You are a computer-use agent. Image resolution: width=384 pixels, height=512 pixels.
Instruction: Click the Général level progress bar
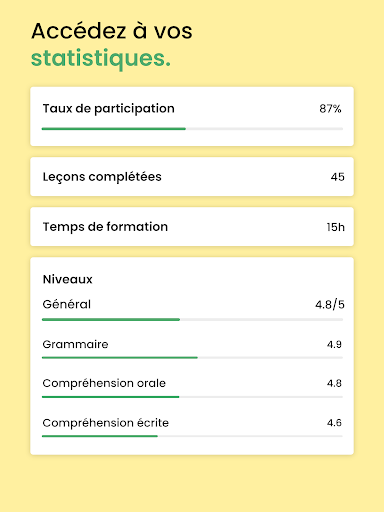[192, 320]
